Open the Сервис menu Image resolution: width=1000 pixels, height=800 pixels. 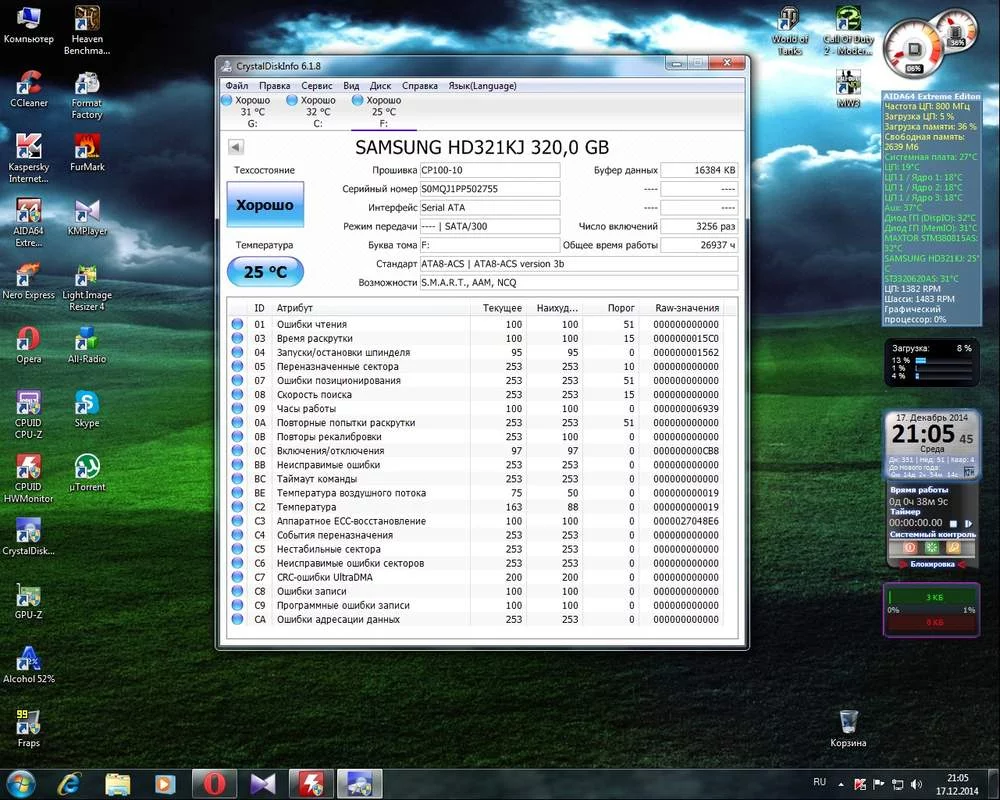click(x=317, y=86)
